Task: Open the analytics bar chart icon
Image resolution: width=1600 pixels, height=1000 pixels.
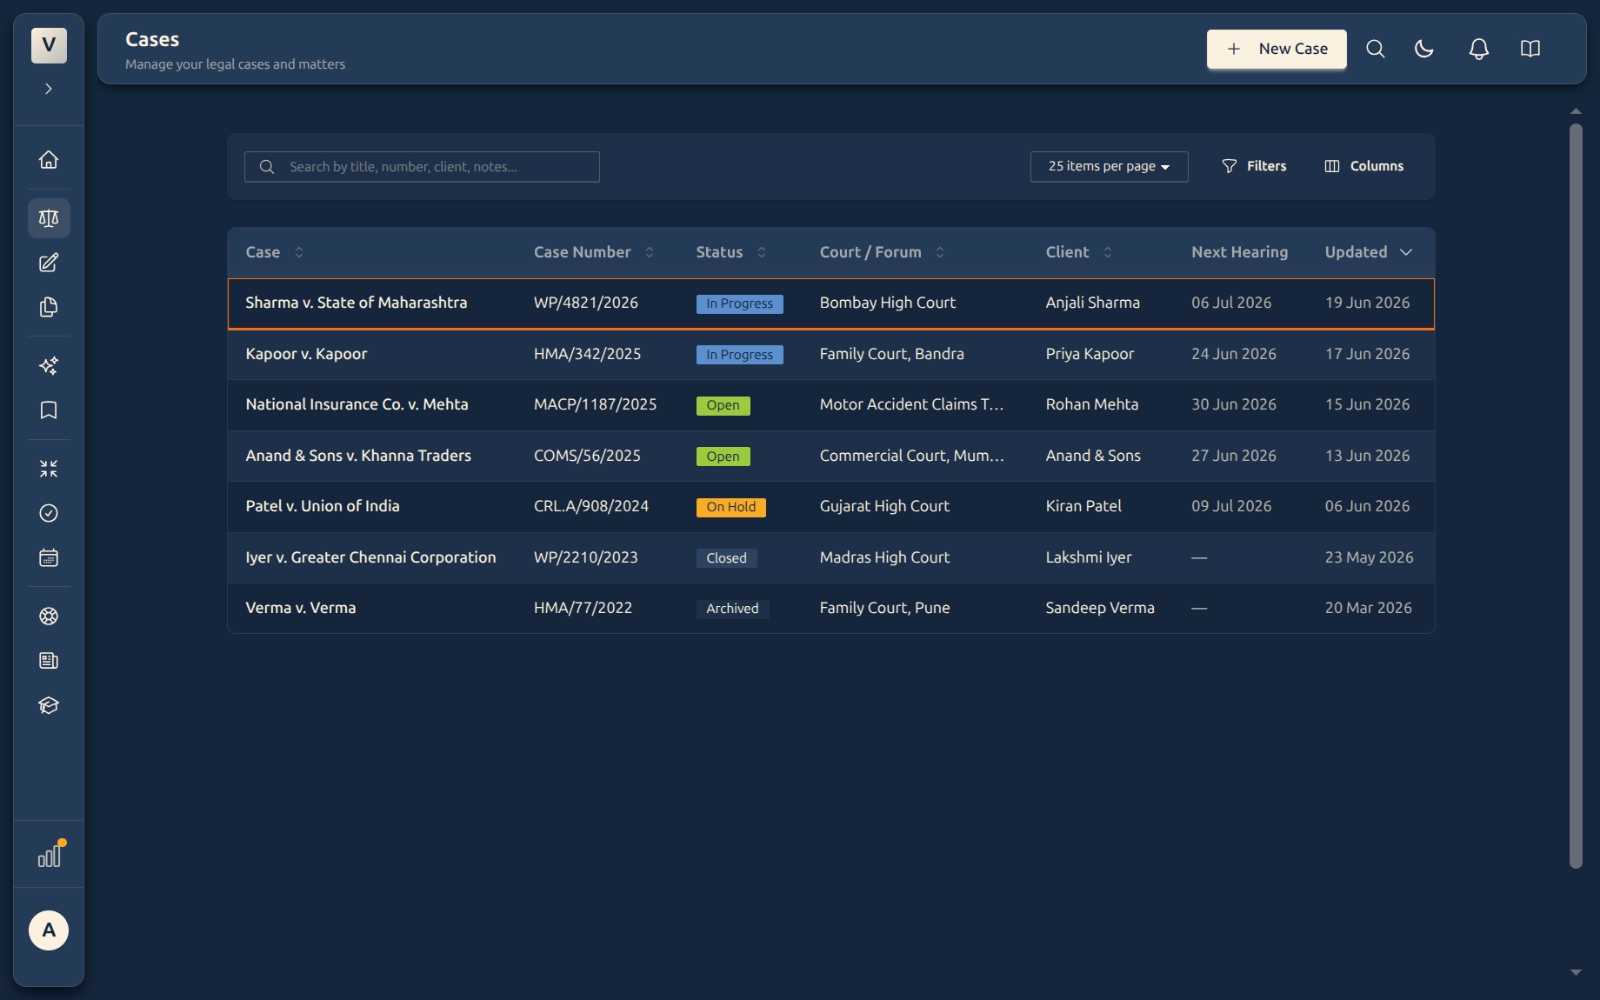Action: [50, 855]
